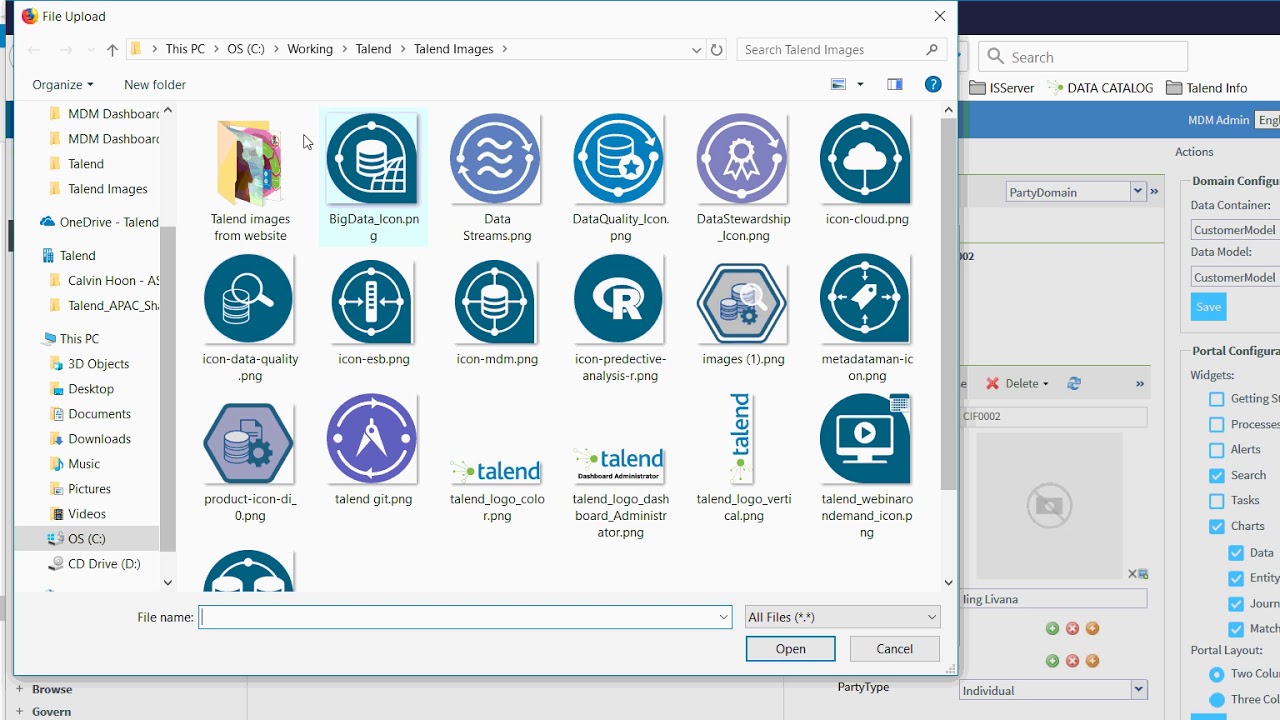
Task: Click the Change your view icon
Action: coord(839,85)
